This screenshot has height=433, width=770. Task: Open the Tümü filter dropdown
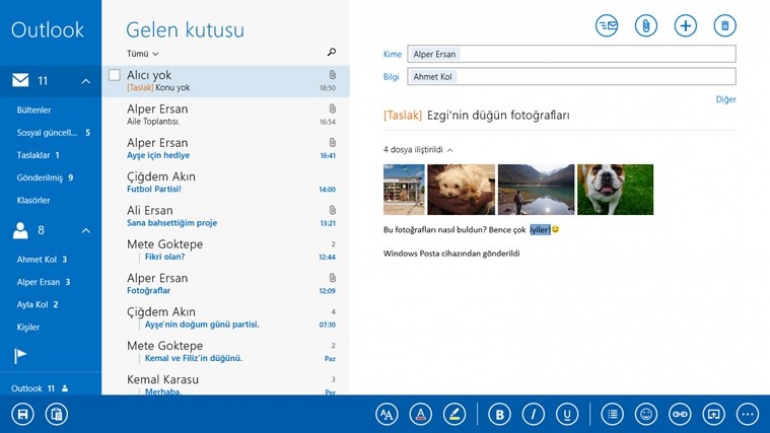(x=142, y=54)
